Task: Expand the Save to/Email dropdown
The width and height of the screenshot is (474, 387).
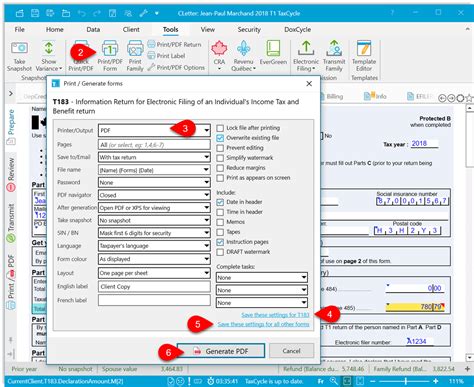Action: (154, 157)
